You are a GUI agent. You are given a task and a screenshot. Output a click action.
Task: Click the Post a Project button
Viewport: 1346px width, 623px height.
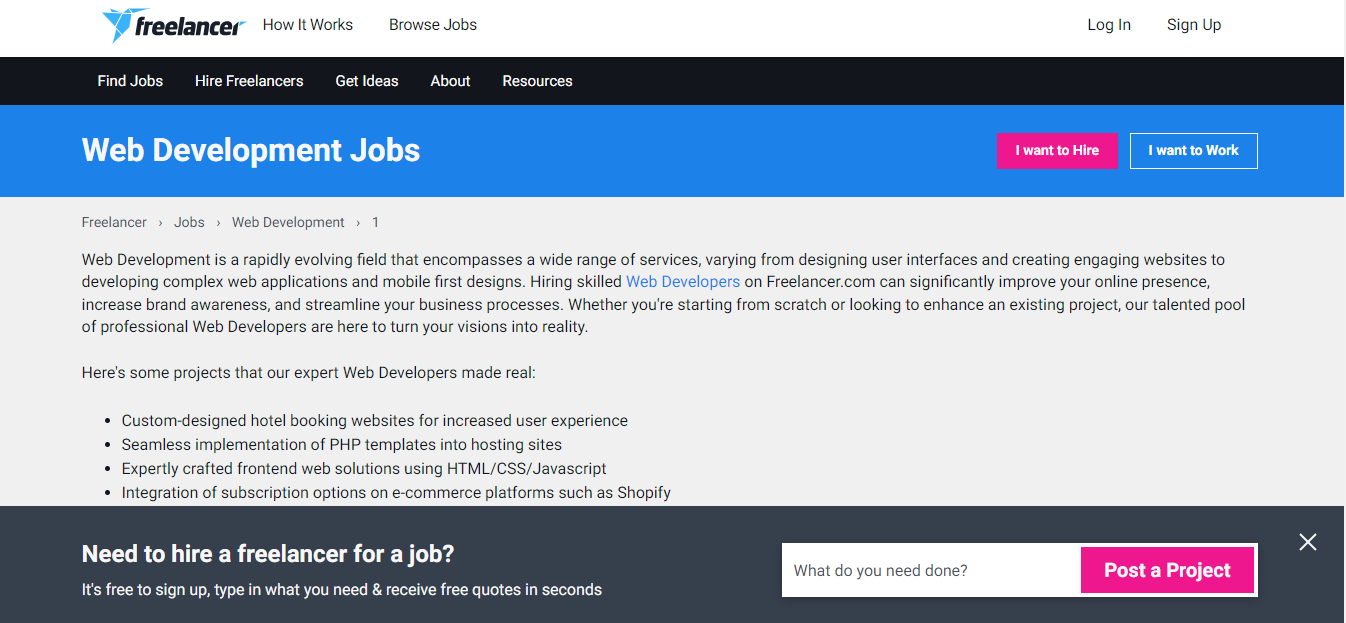tap(1167, 571)
